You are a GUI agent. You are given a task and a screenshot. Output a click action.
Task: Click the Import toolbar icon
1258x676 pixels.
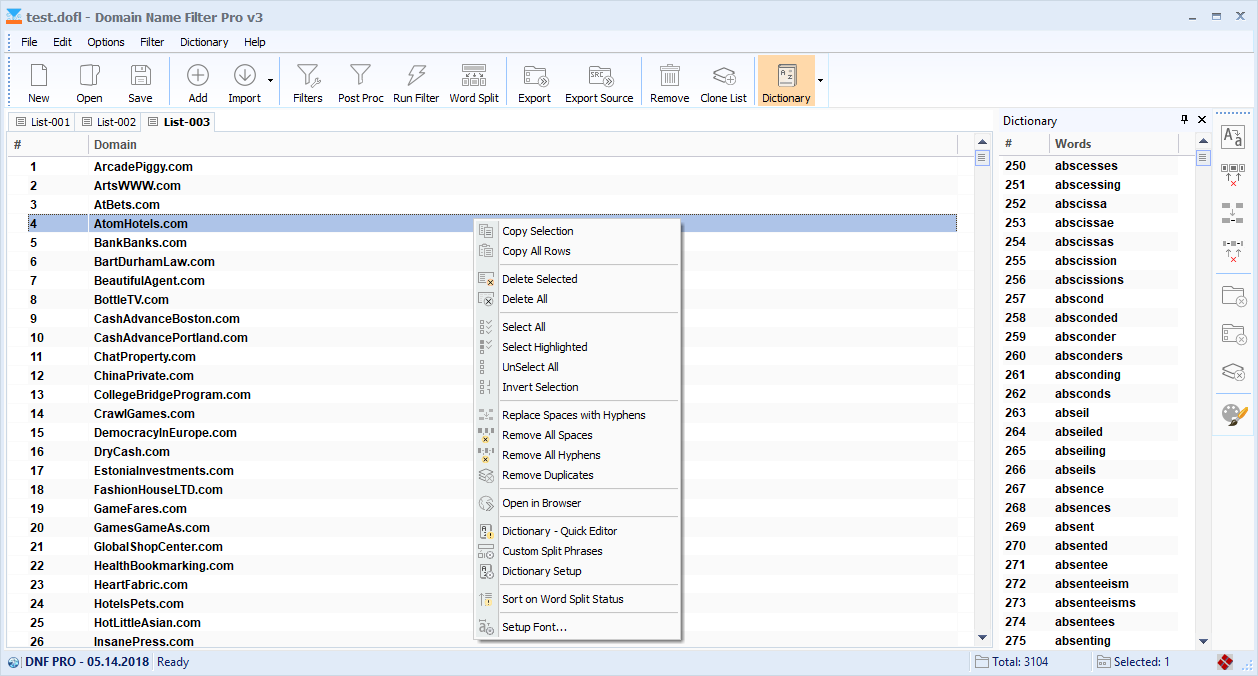point(244,81)
